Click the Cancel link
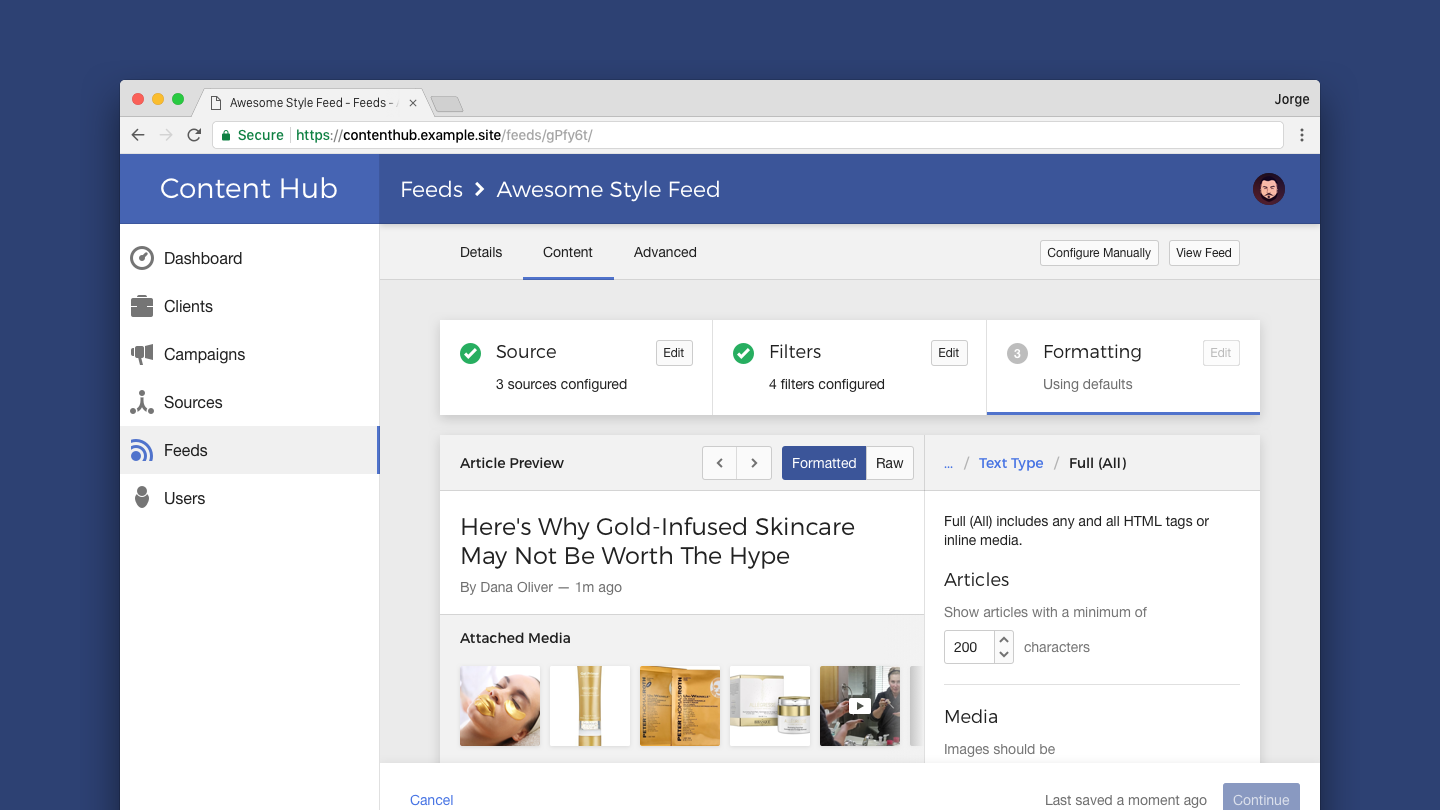Screen dimensions: 1440x810 [431, 800]
